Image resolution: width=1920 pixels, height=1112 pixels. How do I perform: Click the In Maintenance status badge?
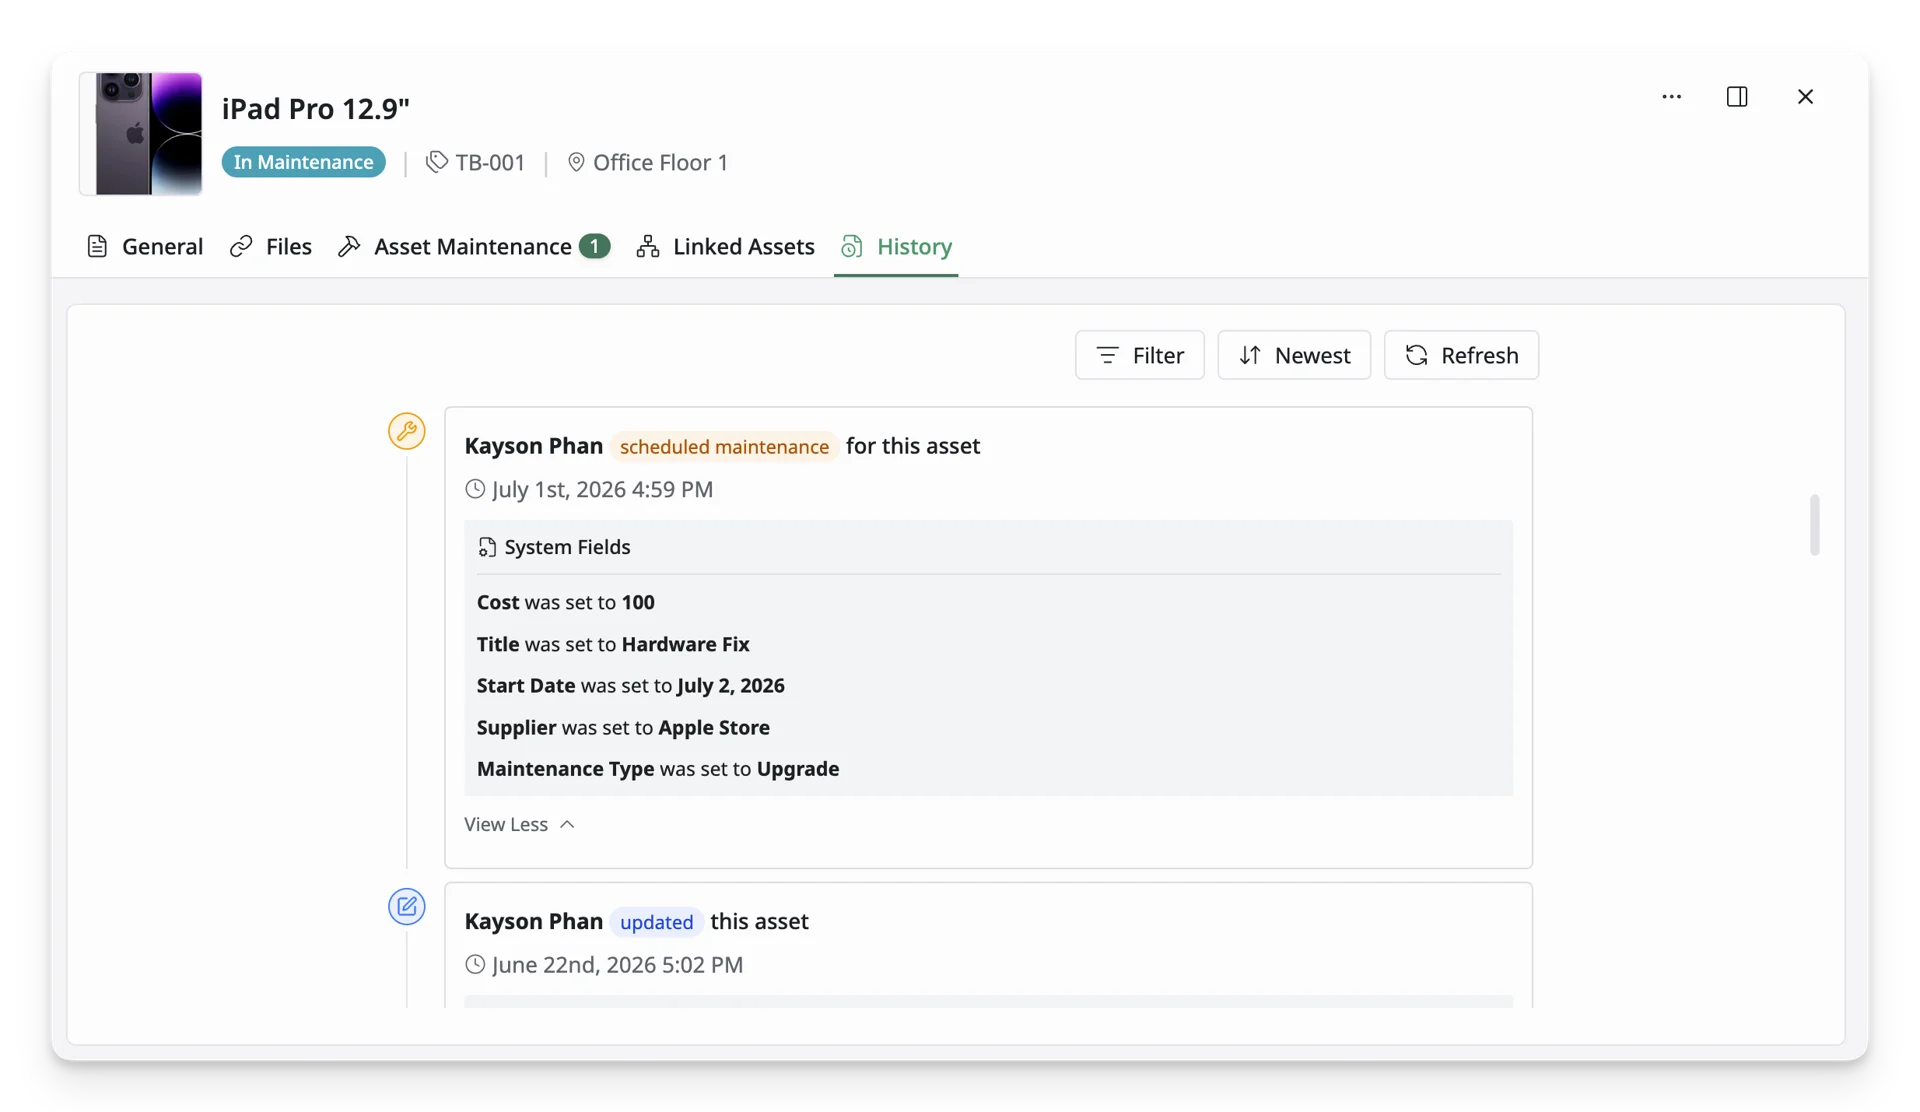click(304, 162)
